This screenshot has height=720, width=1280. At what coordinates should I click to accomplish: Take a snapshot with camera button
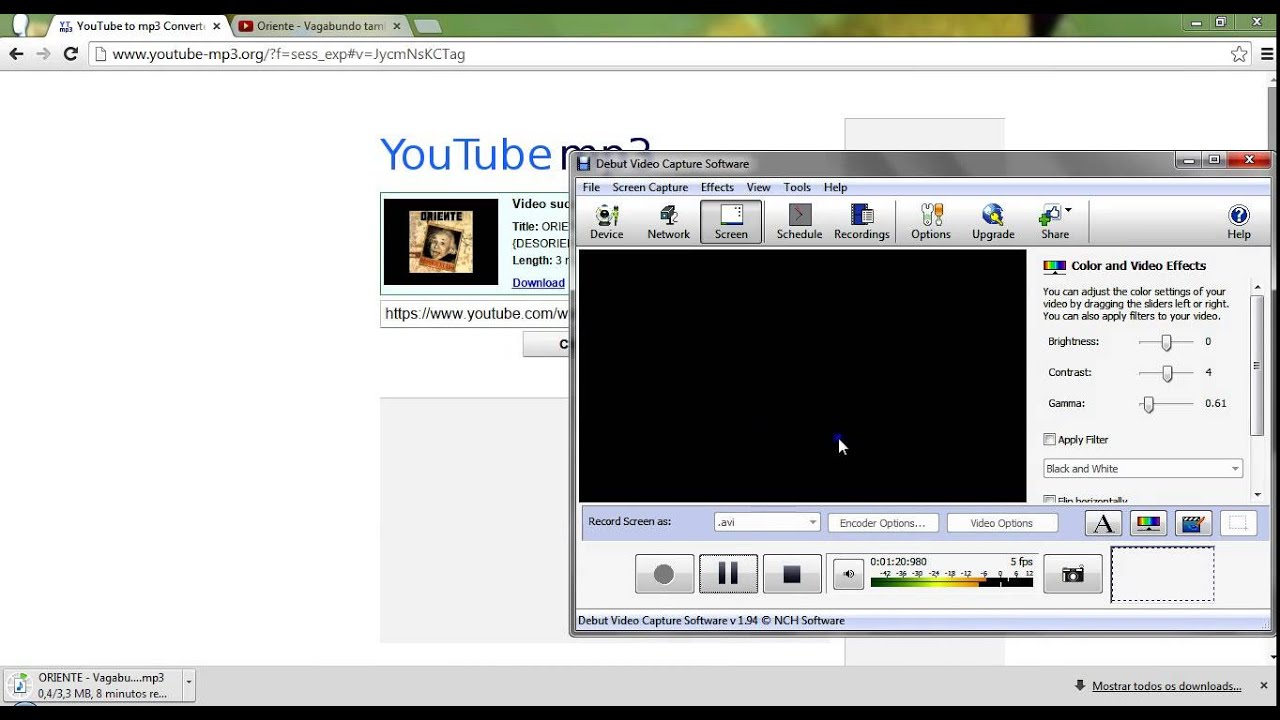(1073, 574)
